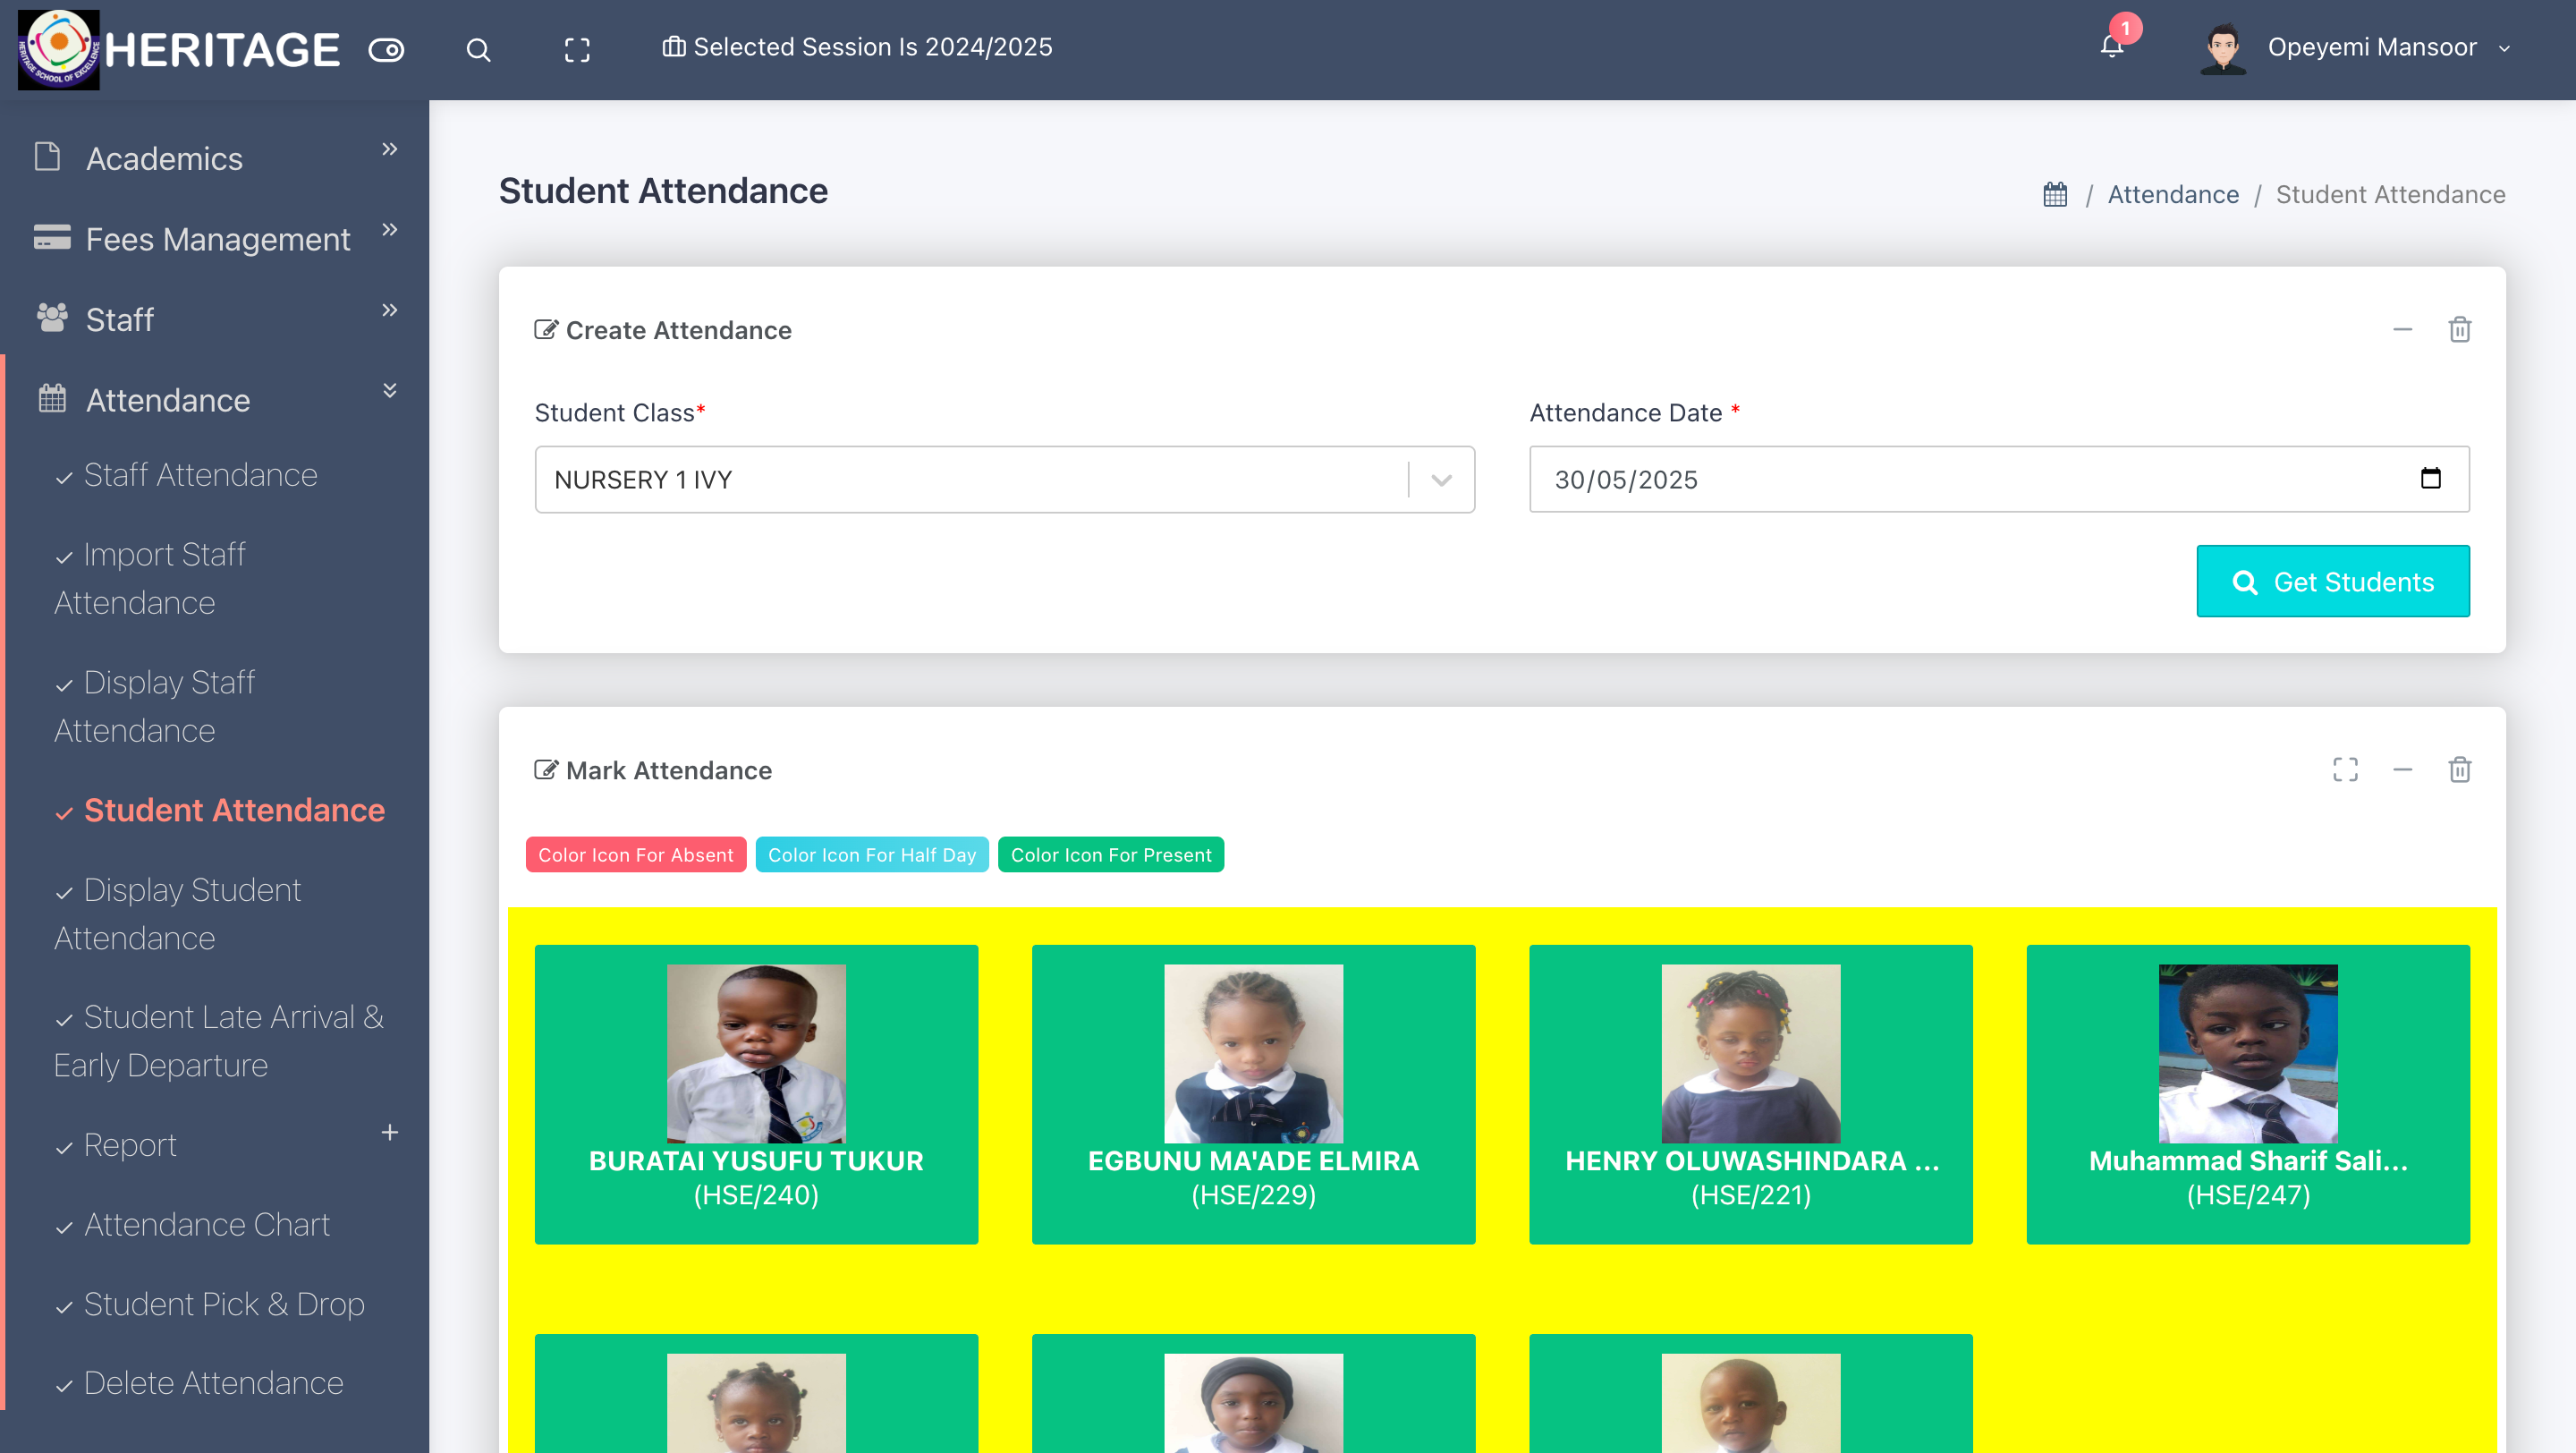
Task: Remove Mark Attendance panel via trash icon
Action: 2459,769
